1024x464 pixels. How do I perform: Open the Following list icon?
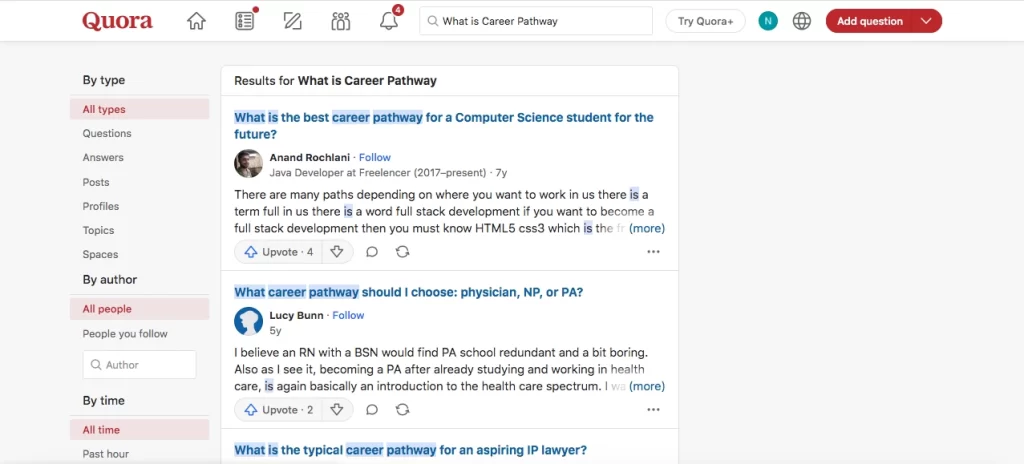point(244,21)
